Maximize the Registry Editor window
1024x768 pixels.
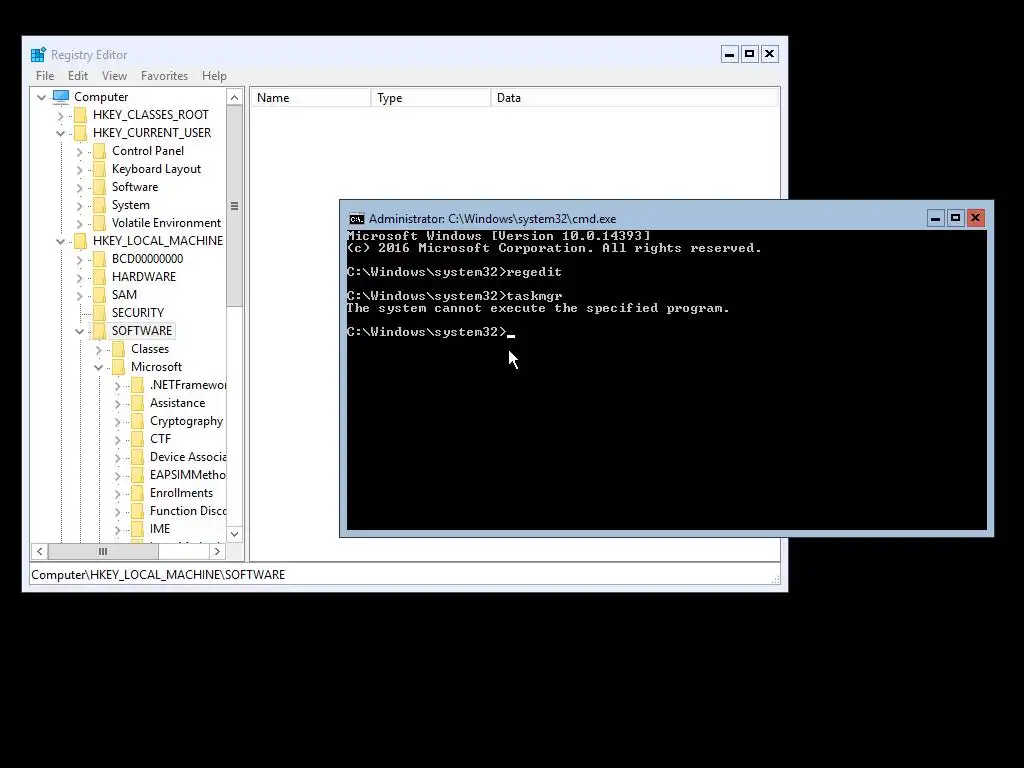750,54
